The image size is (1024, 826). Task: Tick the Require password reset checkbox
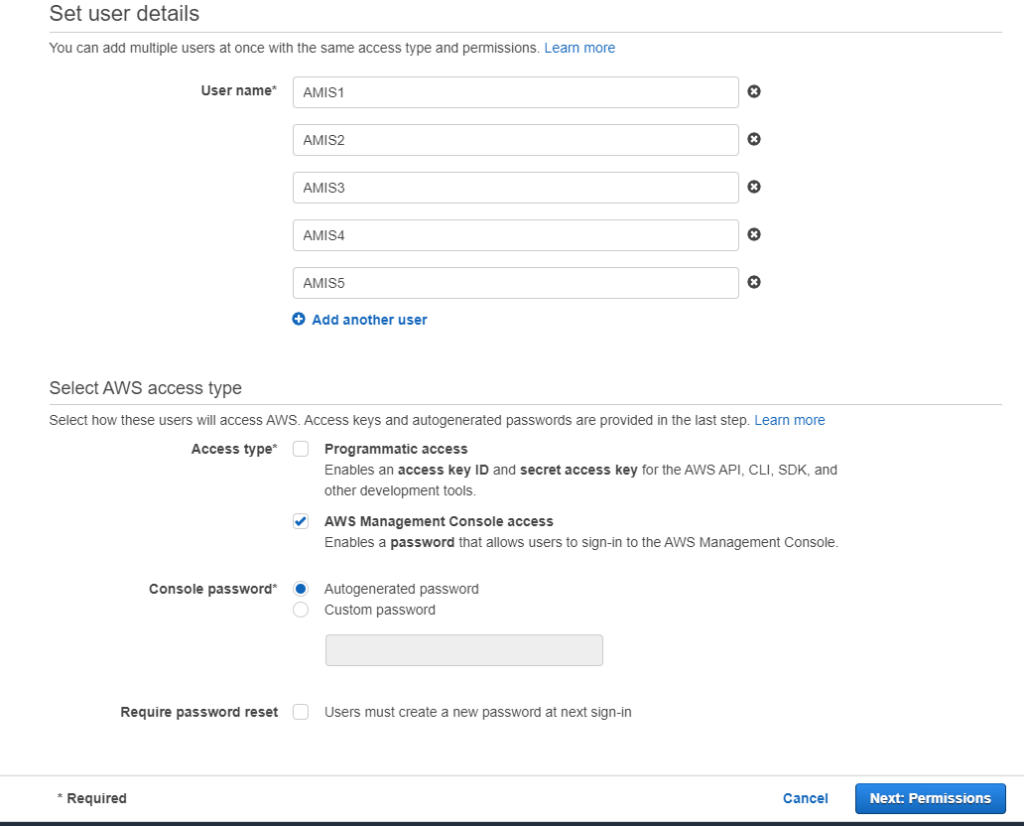[x=301, y=712]
